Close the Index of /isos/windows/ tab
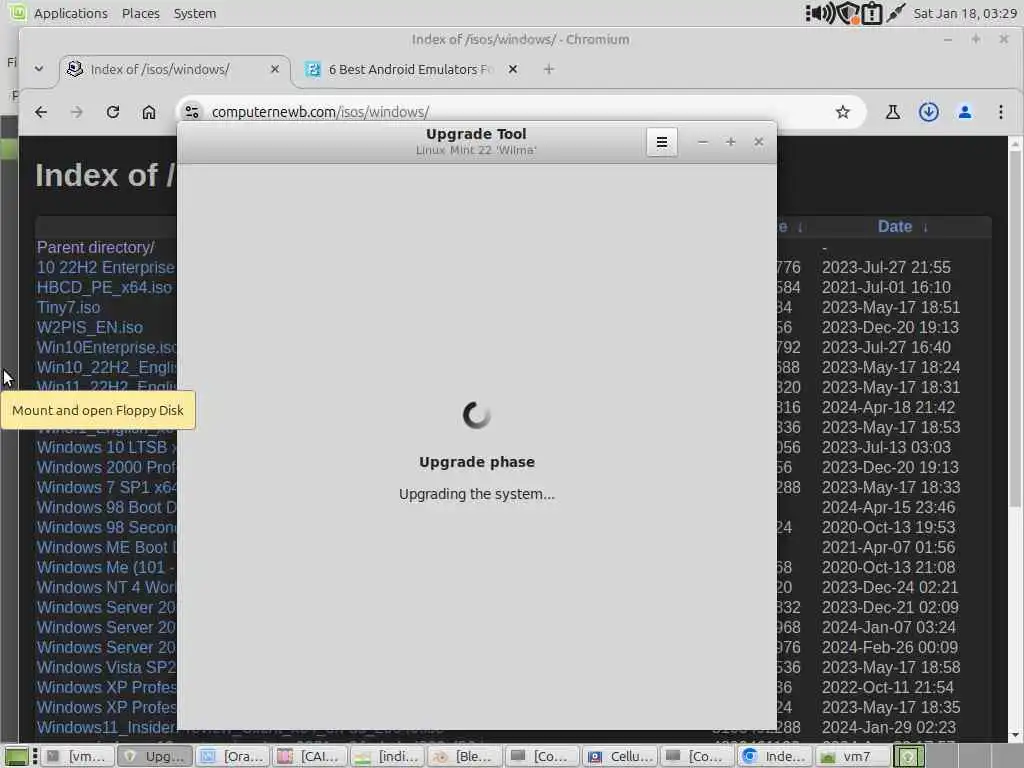The width and height of the screenshot is (1024, 768). pos(275,69)
